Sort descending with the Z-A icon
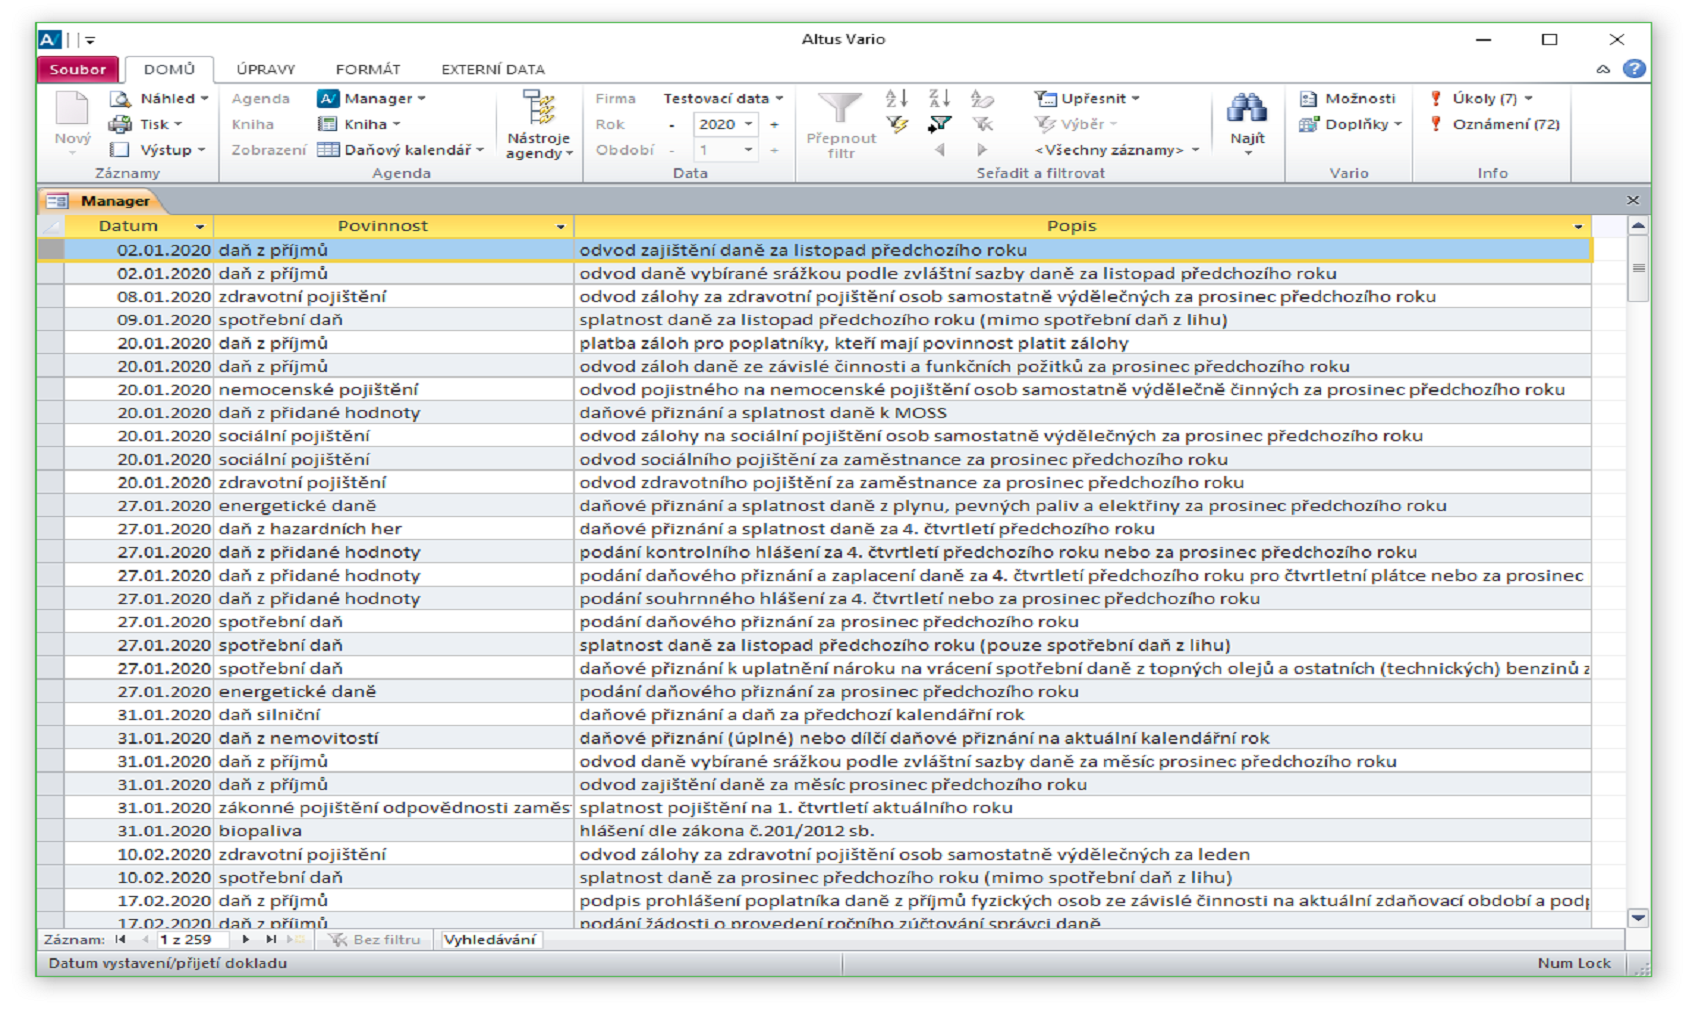This screenshot has width=1689, height=1020. [939, 98]
